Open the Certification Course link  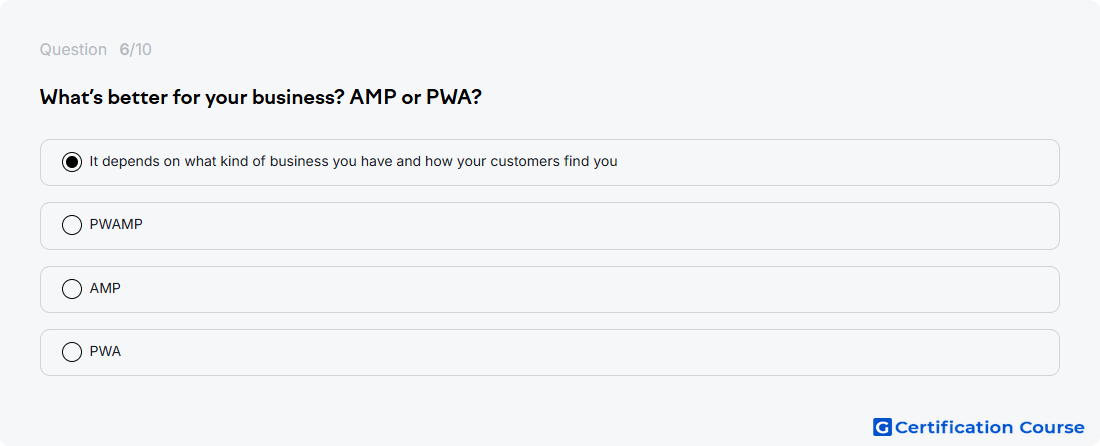[979, 427]
